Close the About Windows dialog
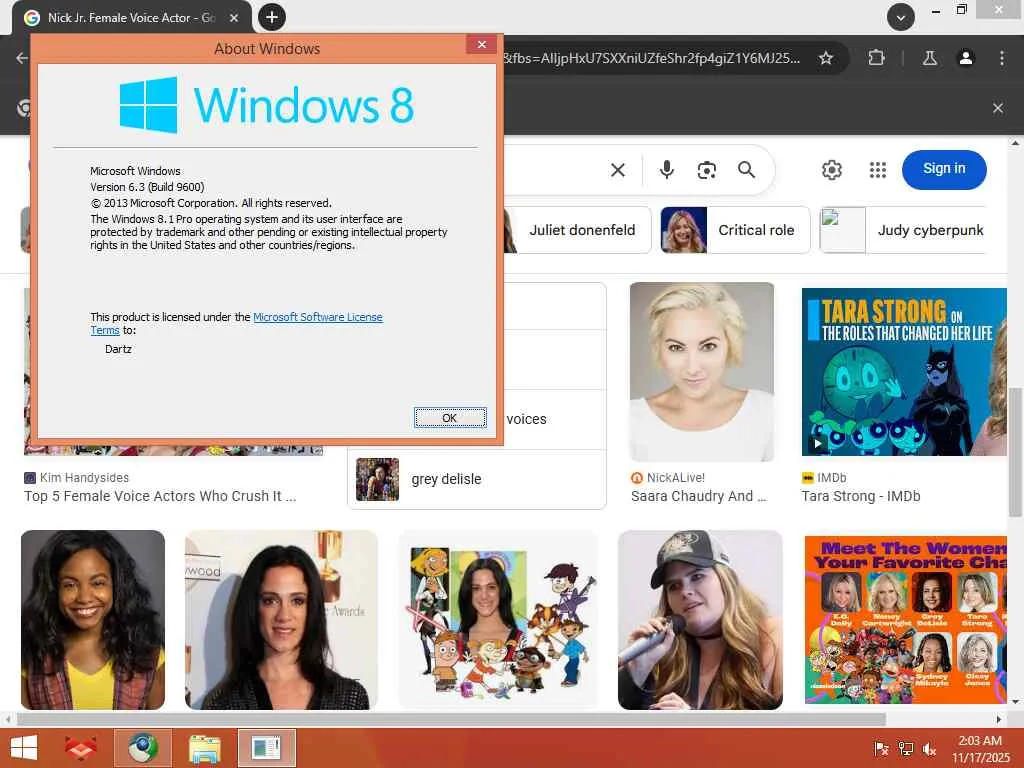This screenshot has width=1024, height=768. [482, 44]
